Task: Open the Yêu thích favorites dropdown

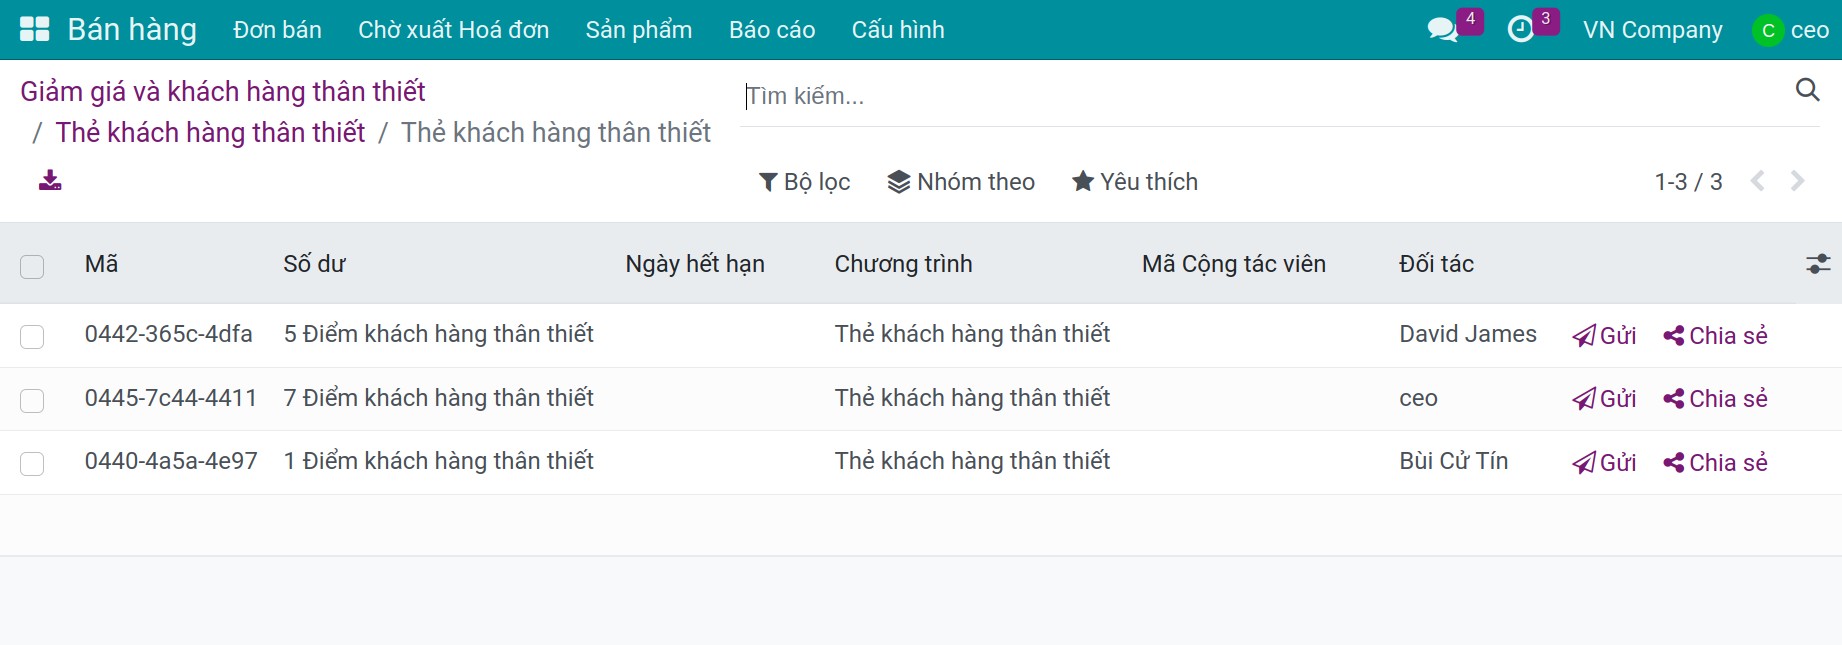Action: [1135, 182]
